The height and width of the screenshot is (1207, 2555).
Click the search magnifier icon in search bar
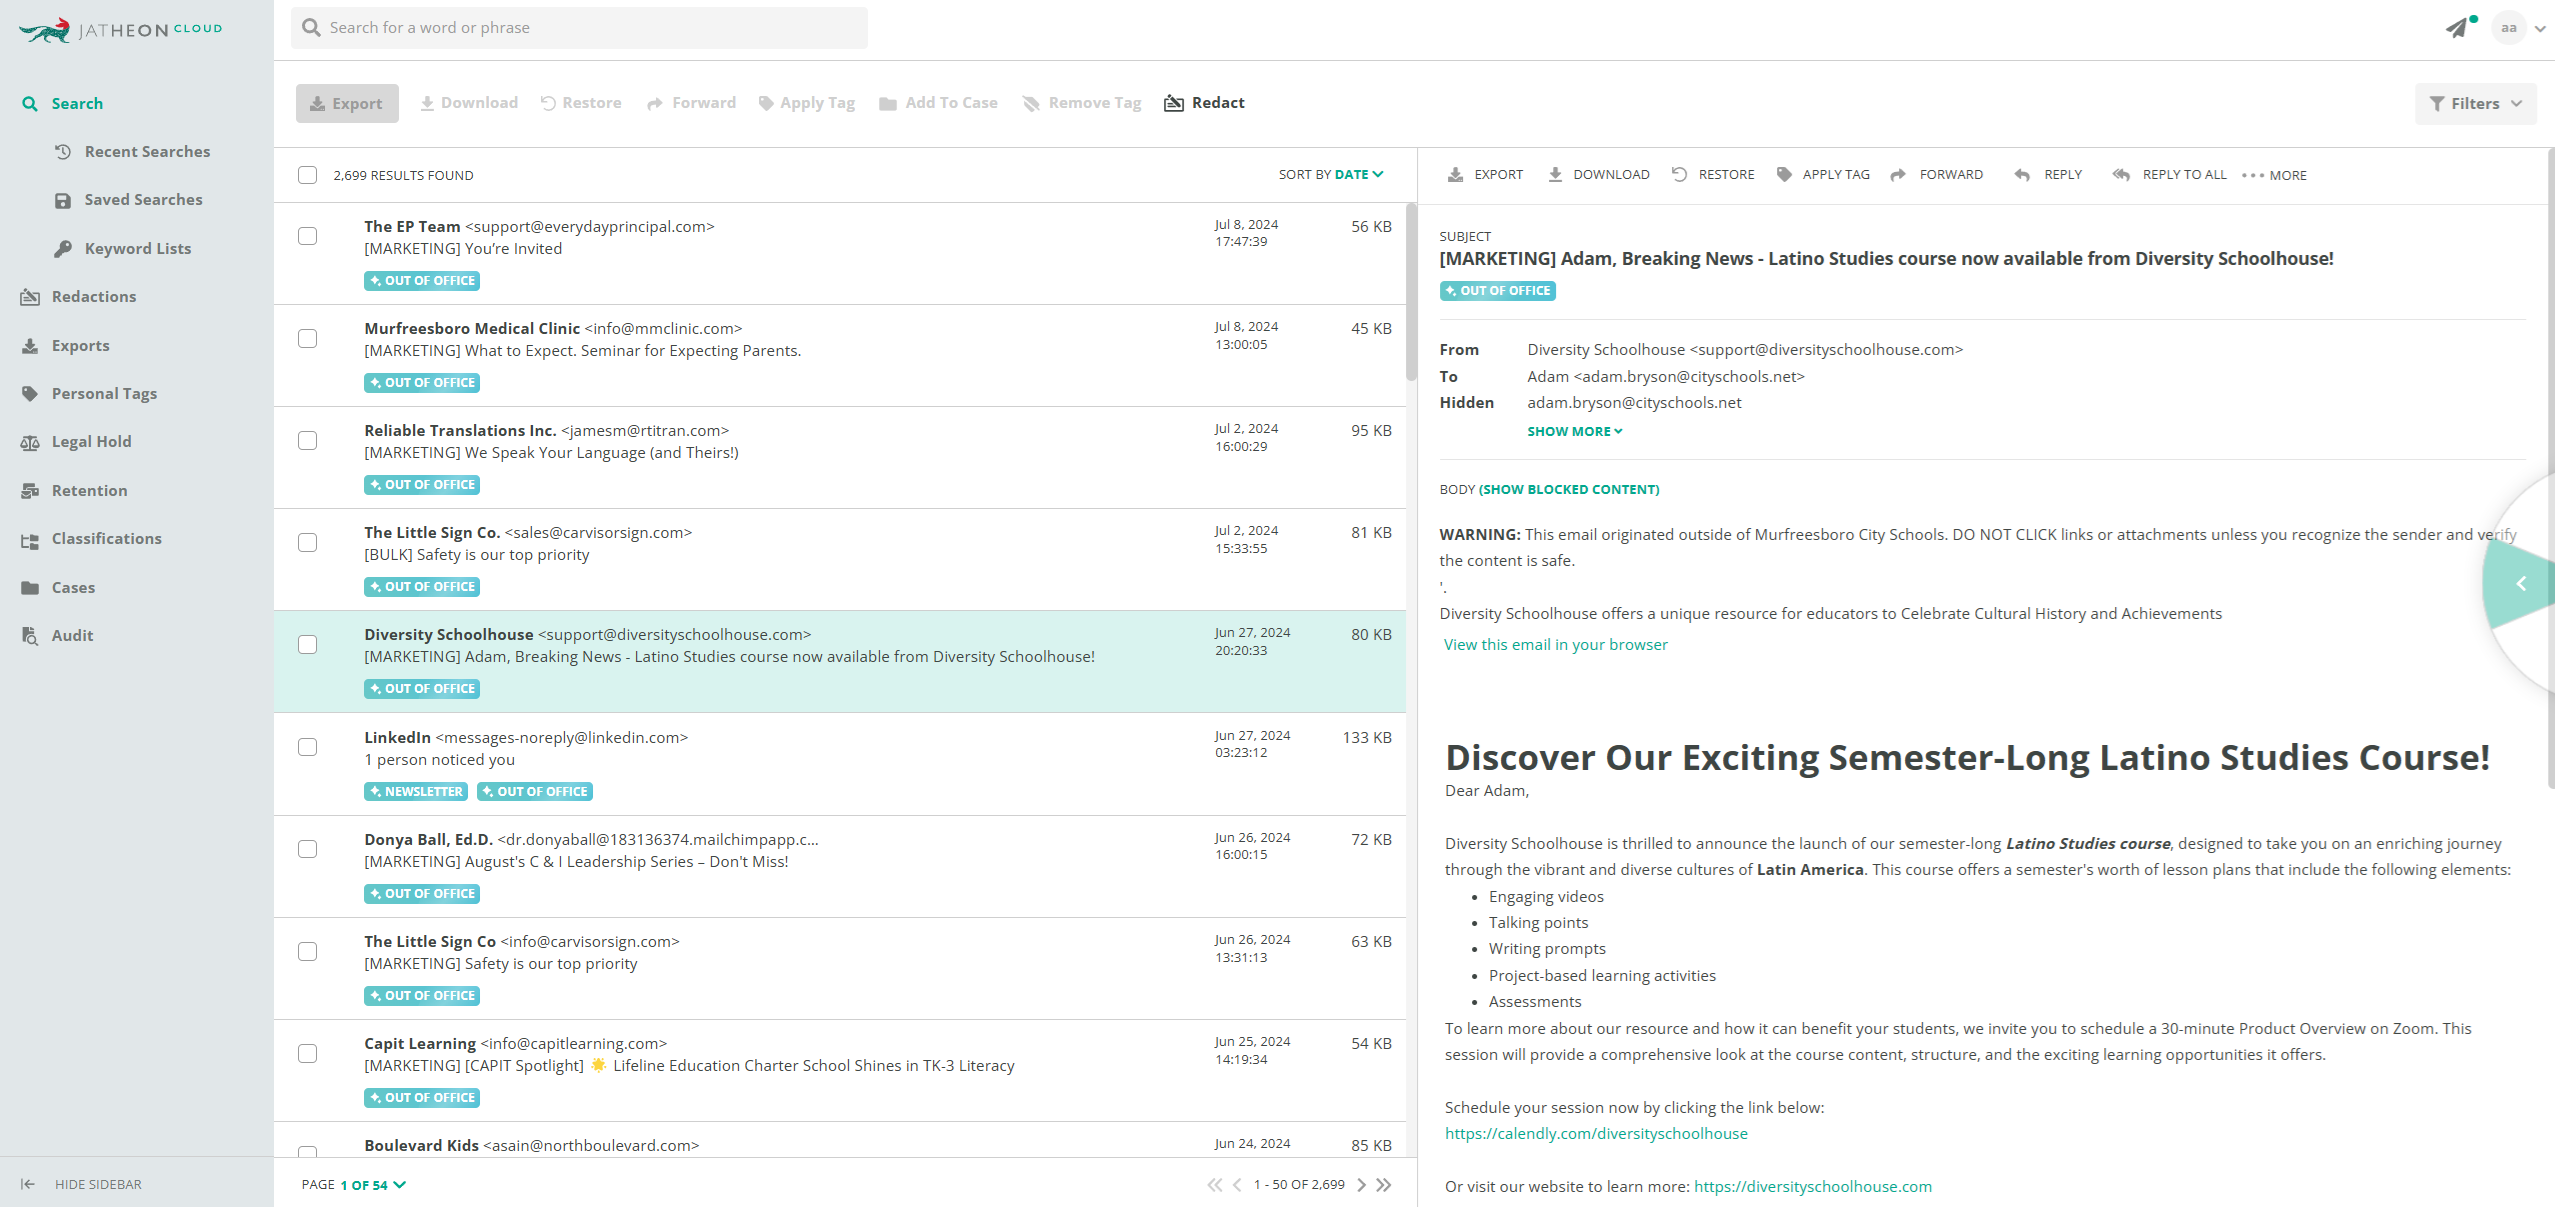312,28
